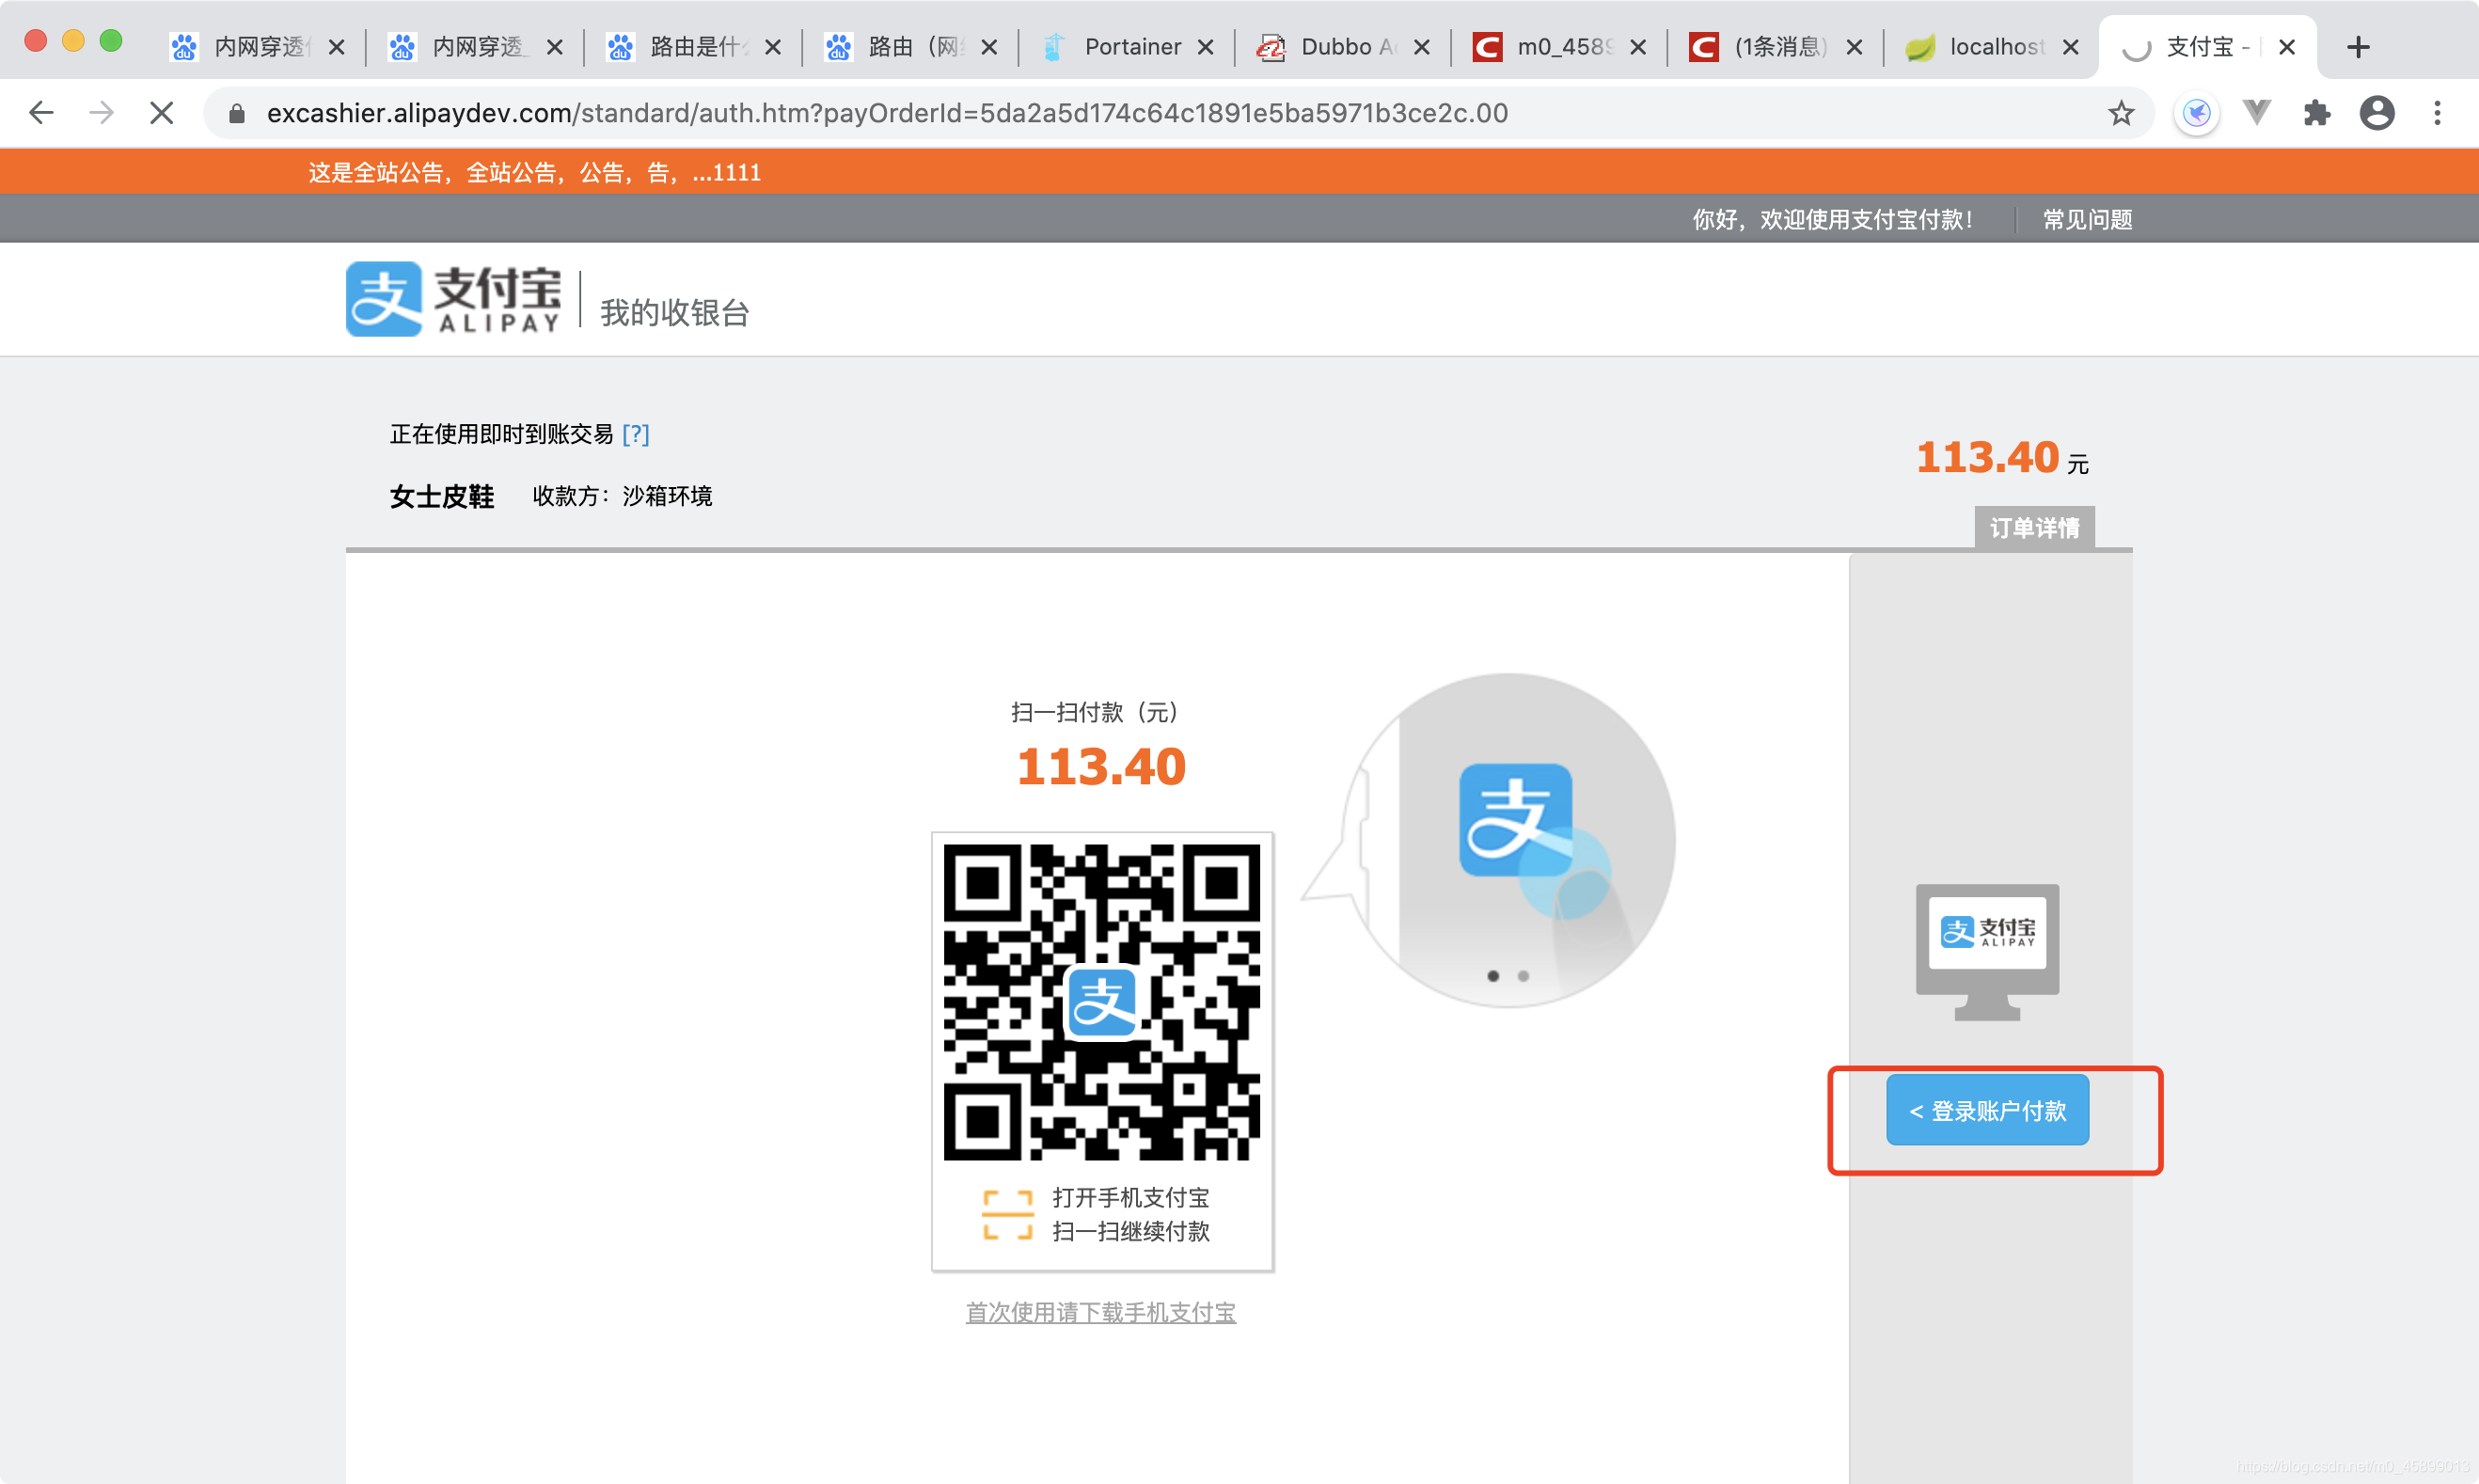
Task: Click the 女士皮鞋 product name
Action: [441, 496]
